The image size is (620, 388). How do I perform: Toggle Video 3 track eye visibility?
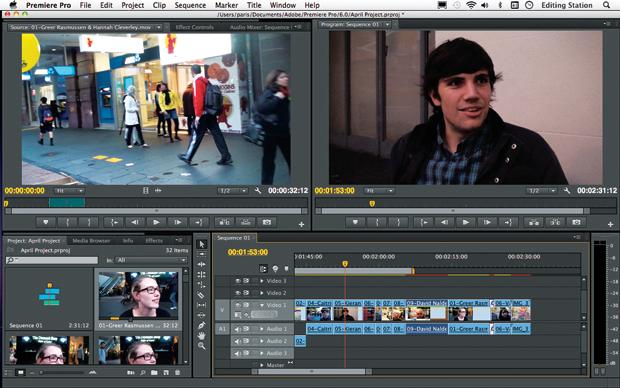pos(238,281)
